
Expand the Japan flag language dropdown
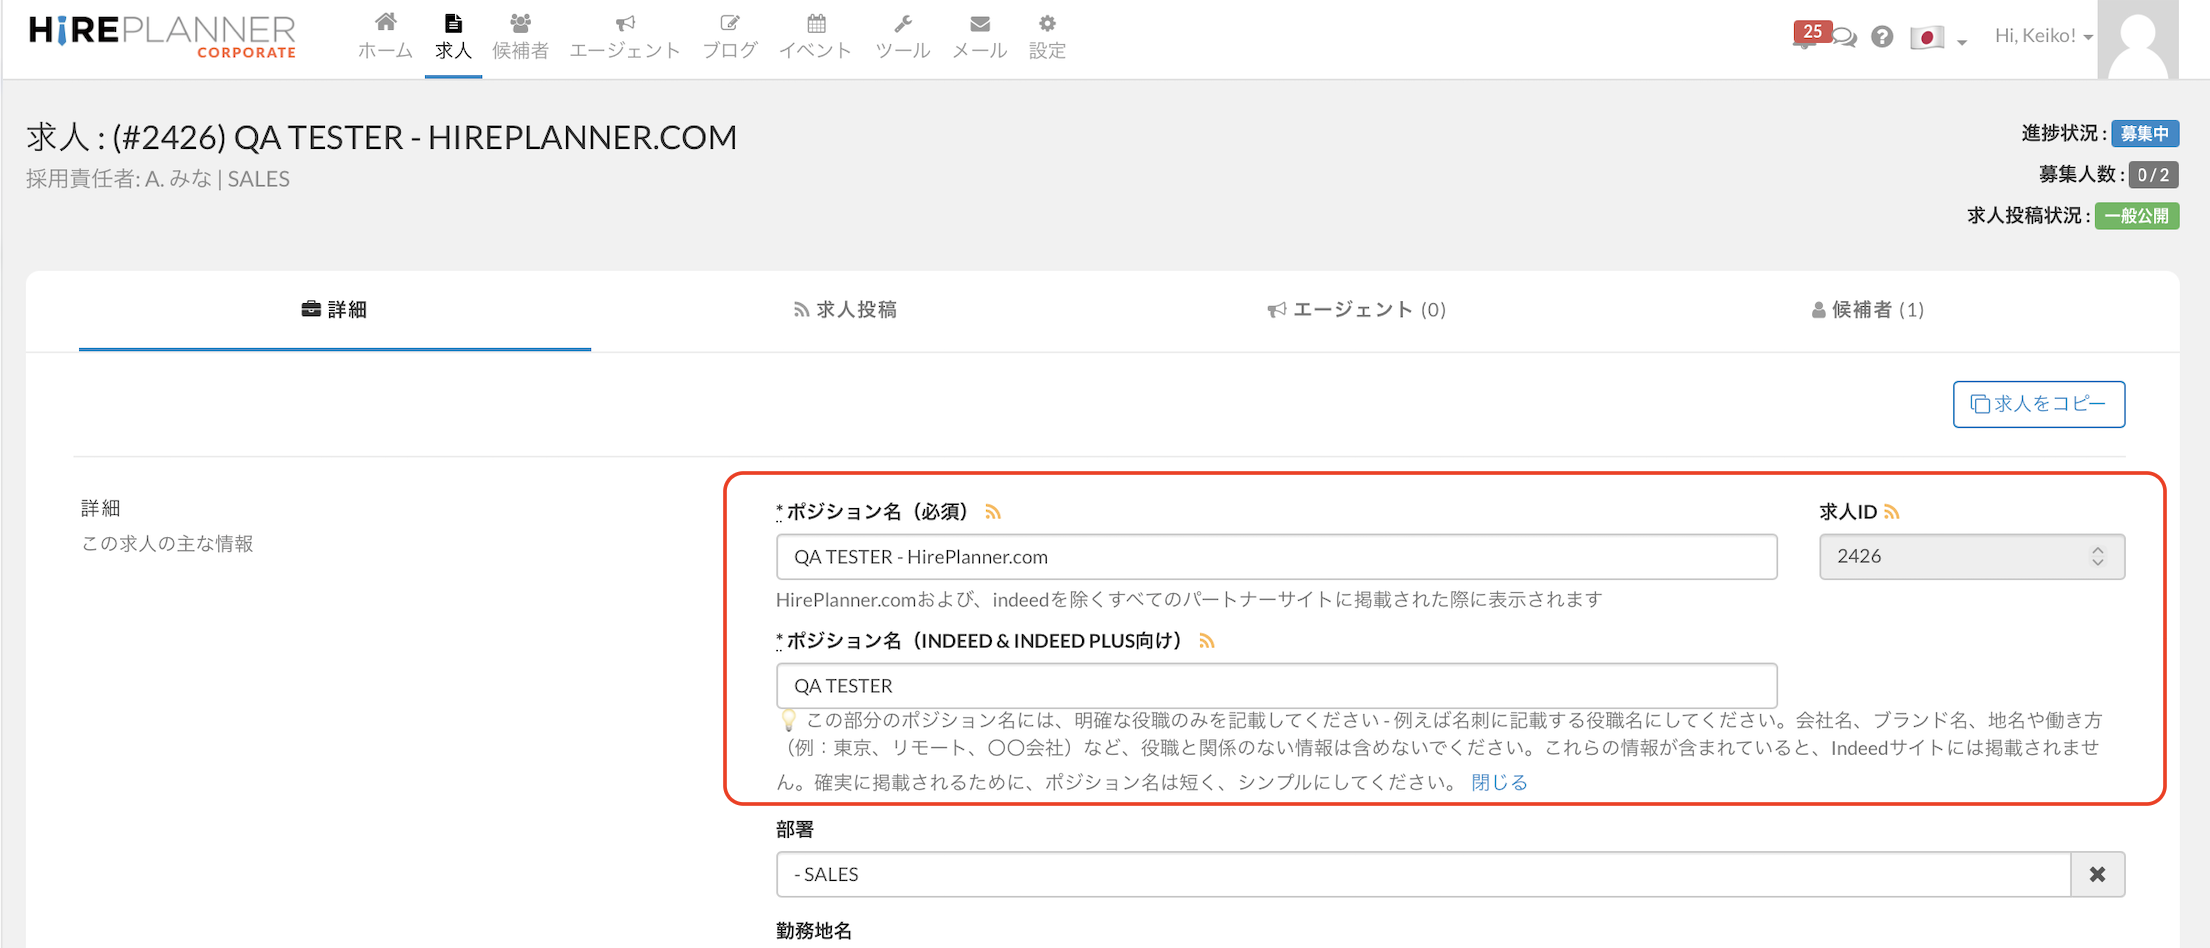coord(1938,38)
